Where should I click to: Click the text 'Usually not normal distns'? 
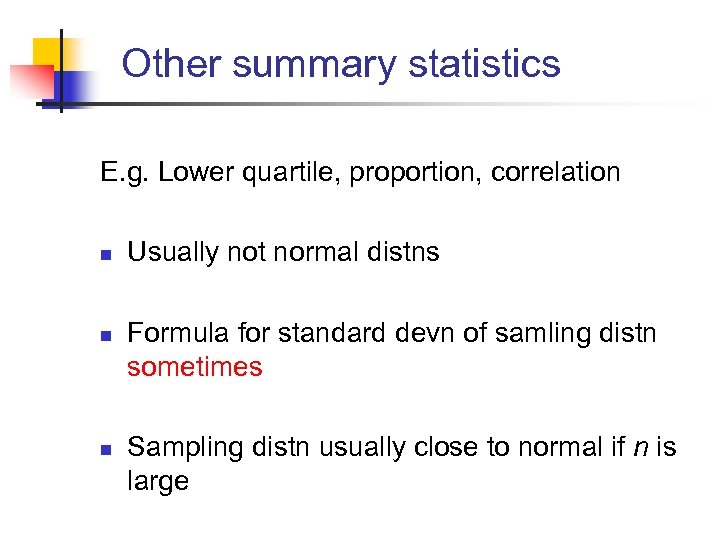(283, 252)
